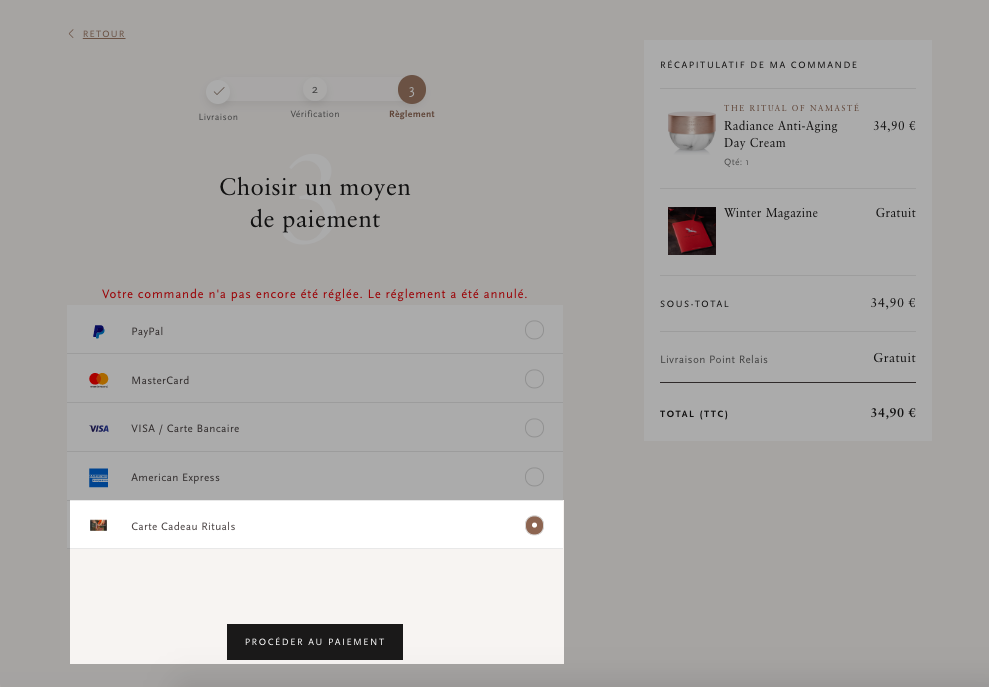Click the SOUS-TOTAL label

(x=694, y=303)
